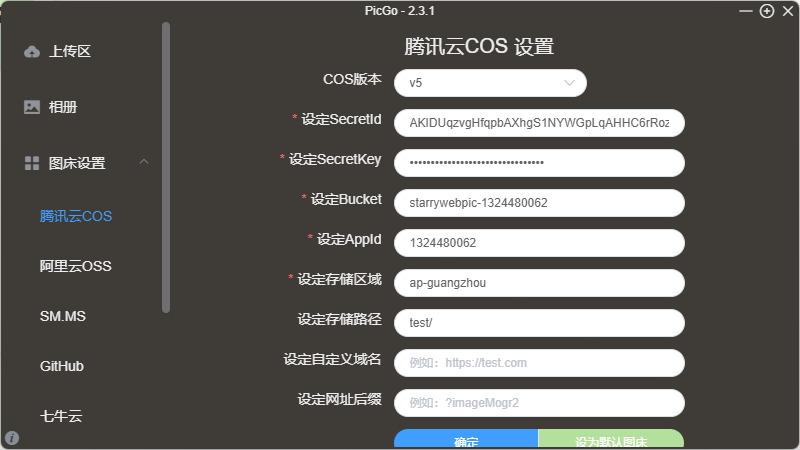Select Aliyun OSS in sidebar
Image resolution: width=800 pixels, height=450 pixels.
76,266
